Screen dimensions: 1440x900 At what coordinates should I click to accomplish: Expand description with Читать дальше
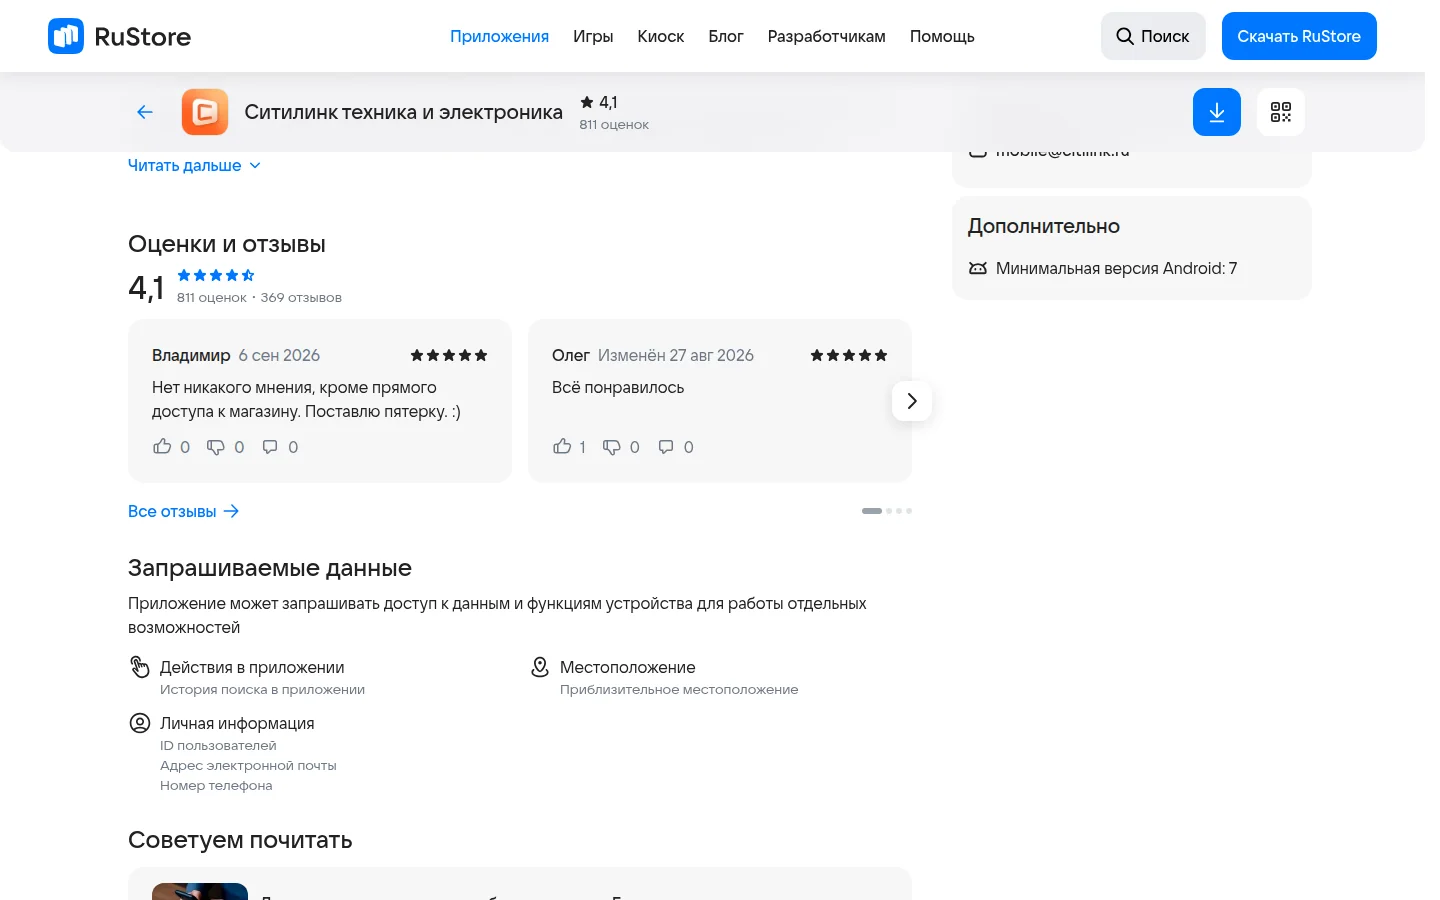(x=194, y=165)
